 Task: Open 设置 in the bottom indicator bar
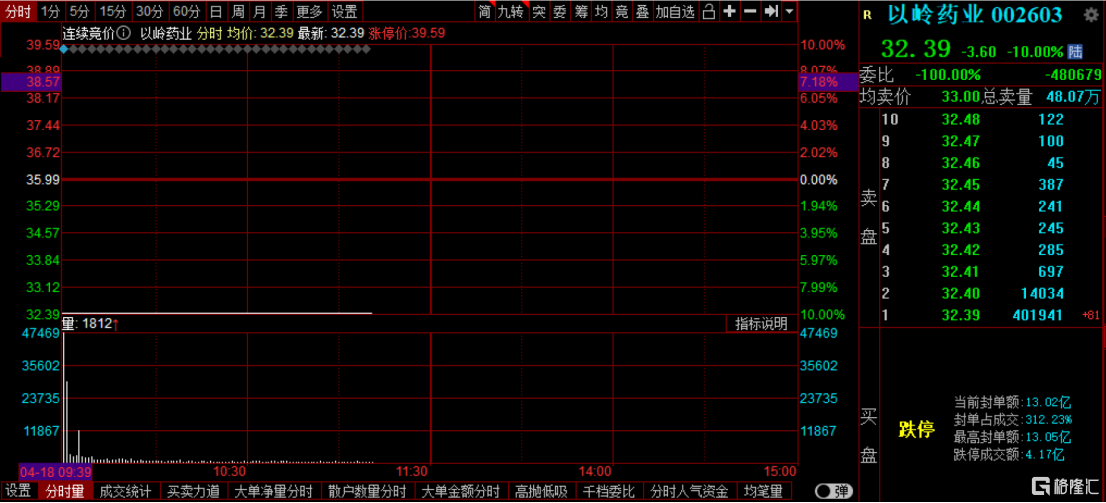(x=18, y=491)
